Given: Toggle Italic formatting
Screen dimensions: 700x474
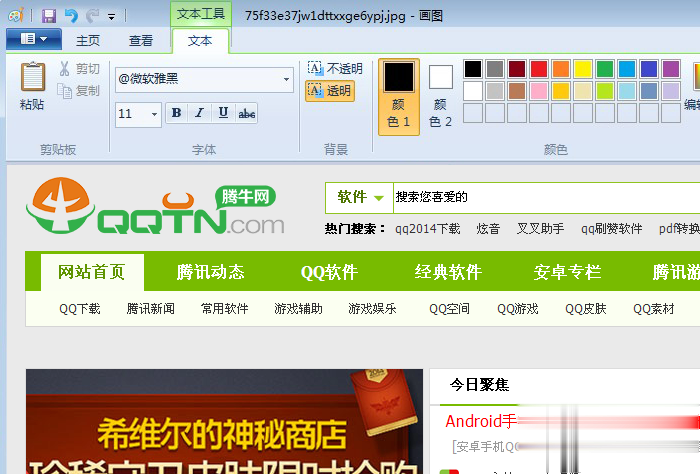Looking at the screenshot, I should pyautogui.click(x=200, y=113).
